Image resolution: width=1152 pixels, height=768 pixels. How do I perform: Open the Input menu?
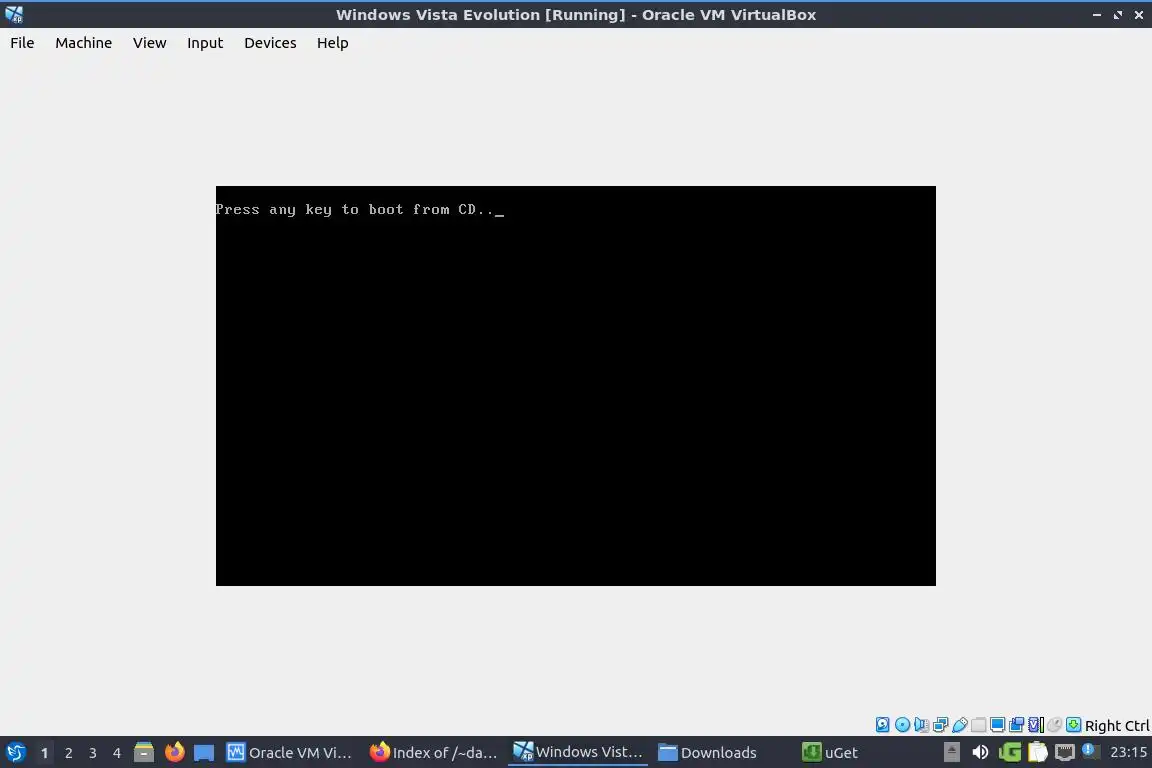tap(204, 43)
